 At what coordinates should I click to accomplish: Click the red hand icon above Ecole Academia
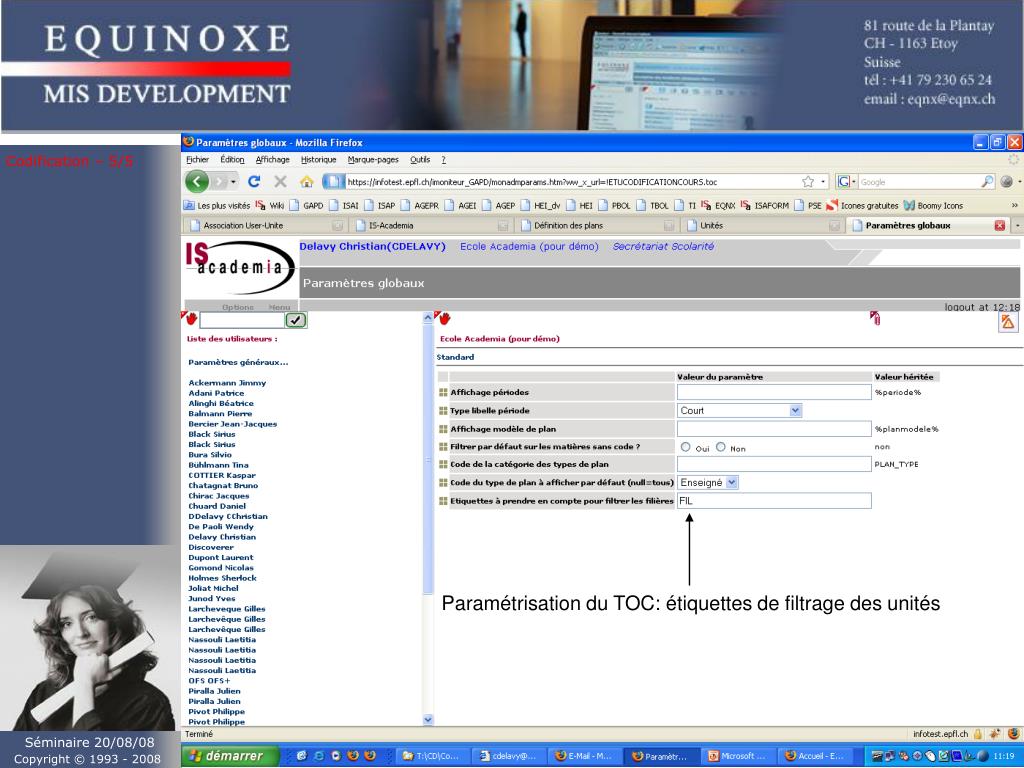443,318
